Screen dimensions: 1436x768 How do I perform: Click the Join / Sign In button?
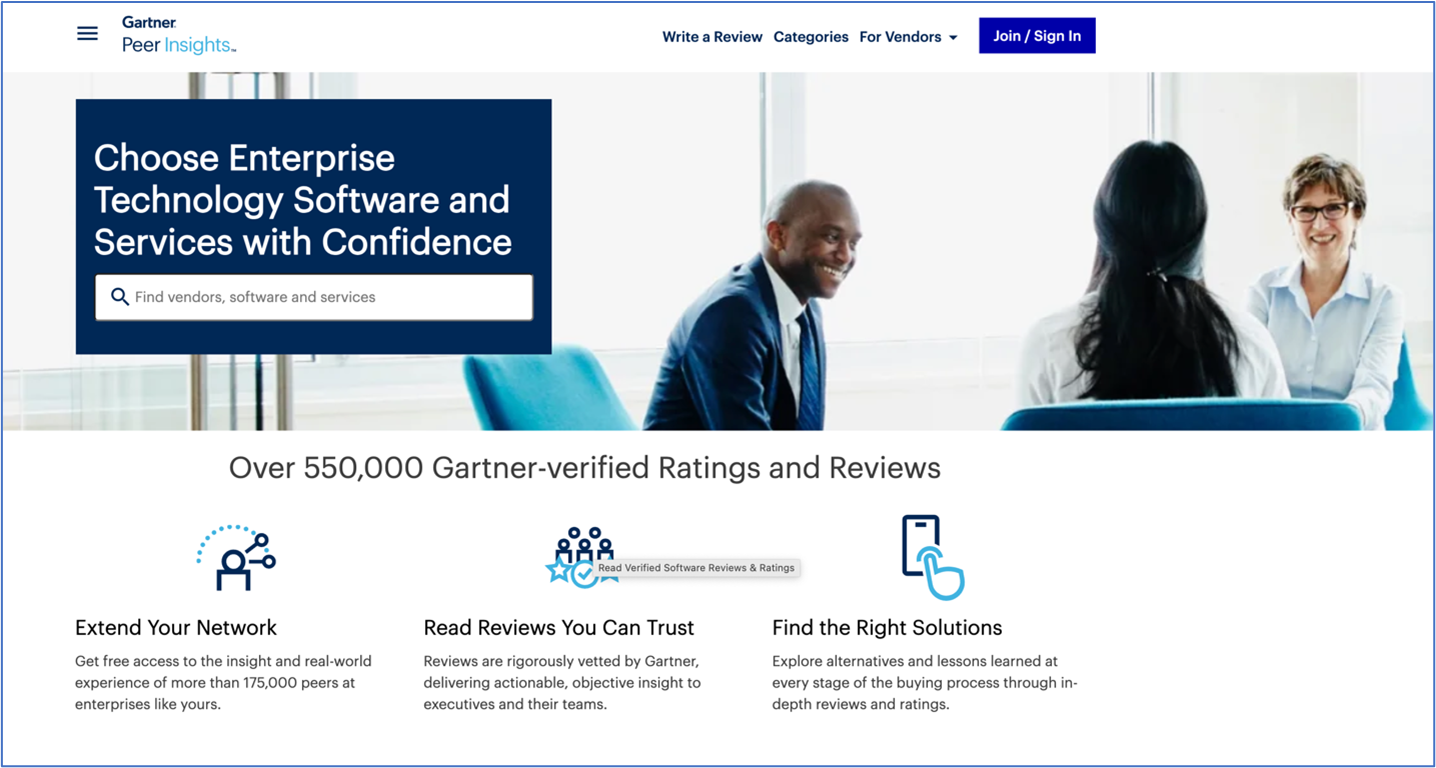coord(1037,35)
